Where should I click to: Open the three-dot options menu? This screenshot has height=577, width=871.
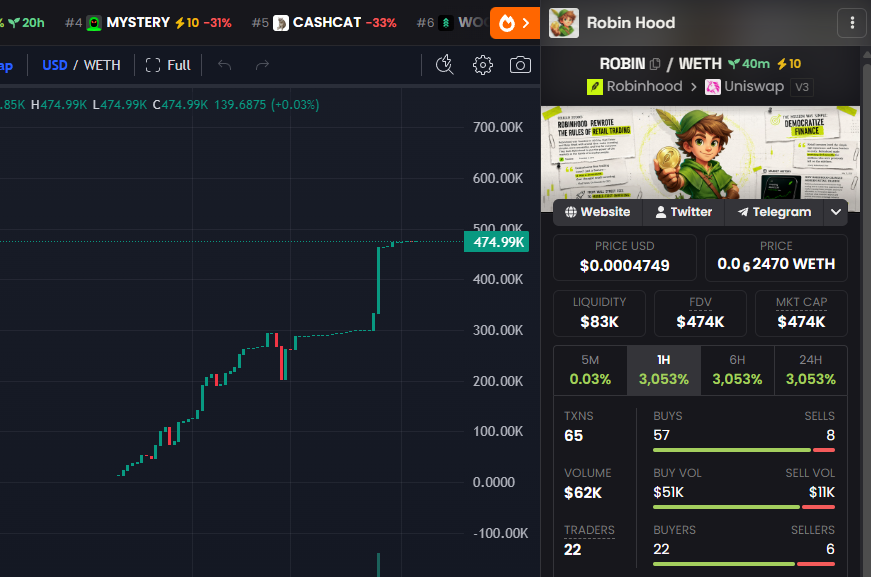852,23
